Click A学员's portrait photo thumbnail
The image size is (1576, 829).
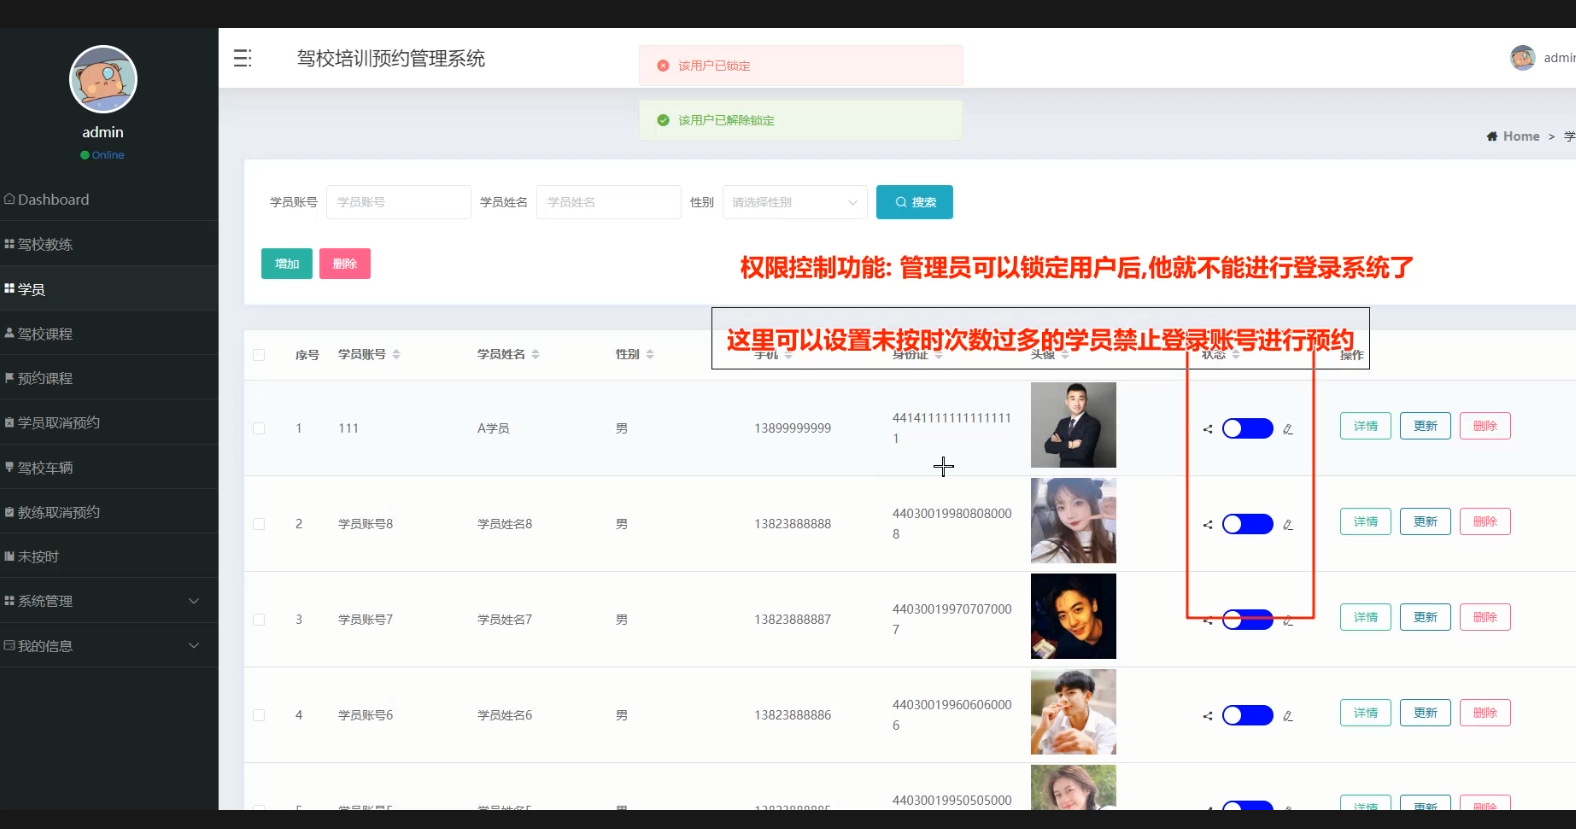click(1073, 425)
